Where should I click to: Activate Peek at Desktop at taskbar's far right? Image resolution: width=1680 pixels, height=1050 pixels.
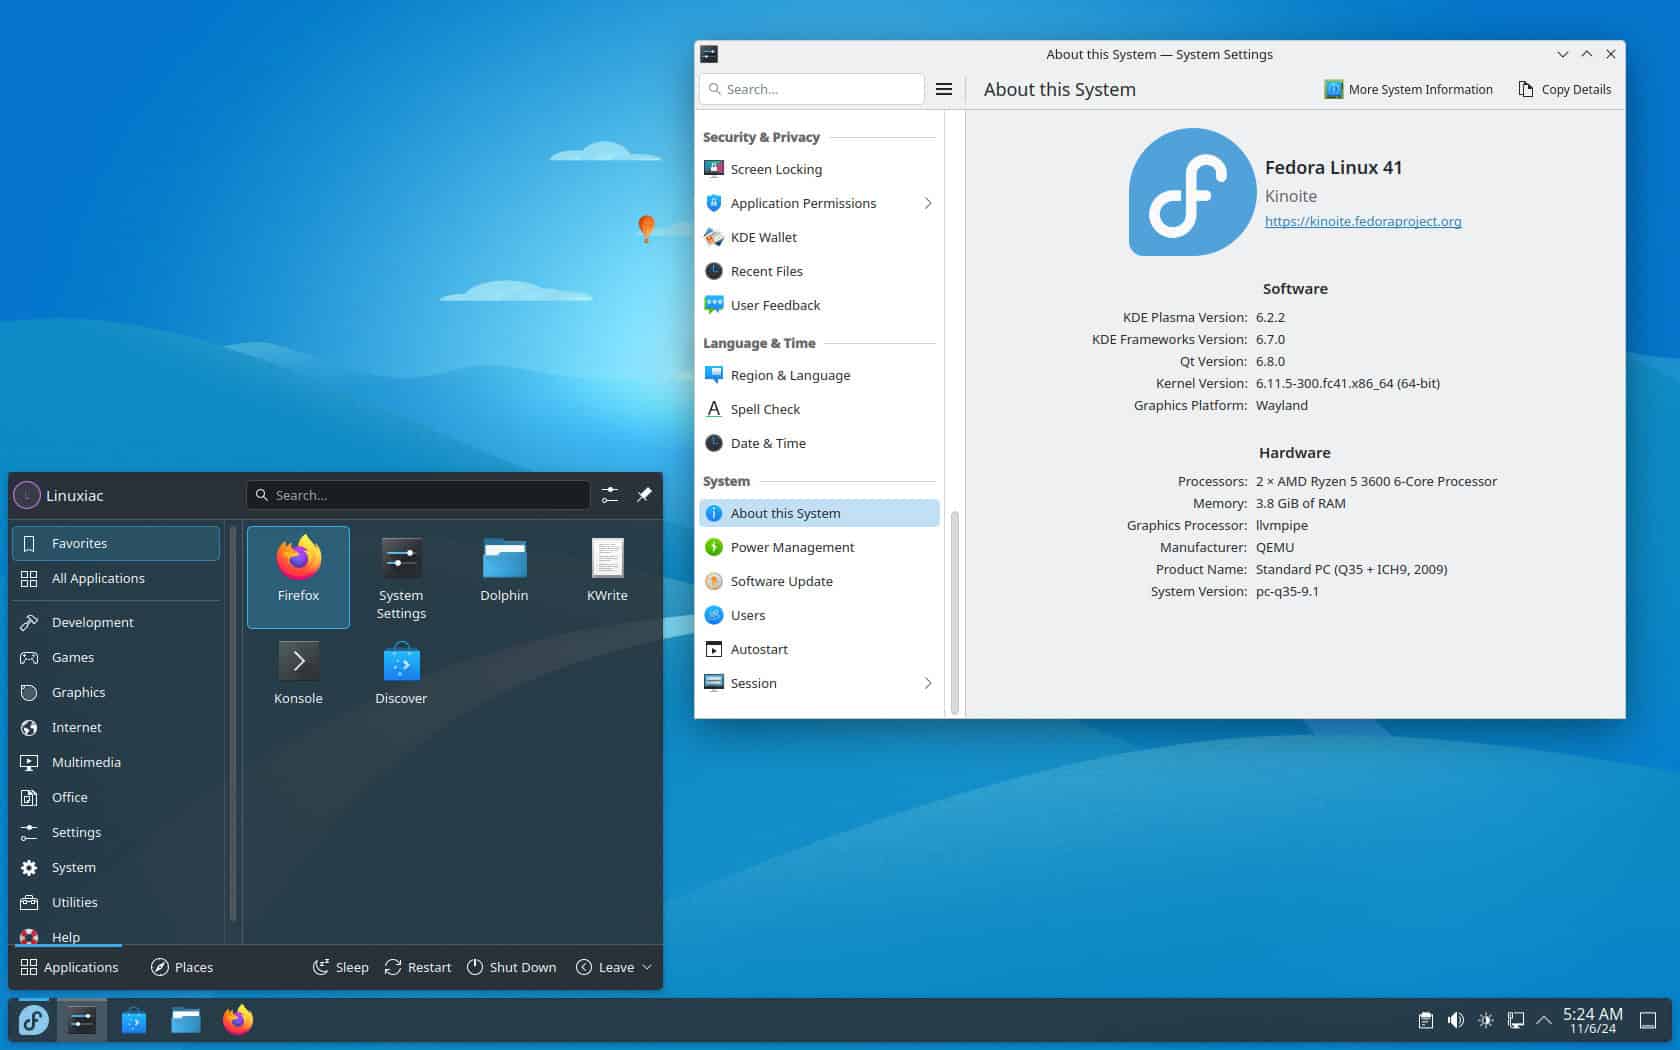tap(1650, 1020)
